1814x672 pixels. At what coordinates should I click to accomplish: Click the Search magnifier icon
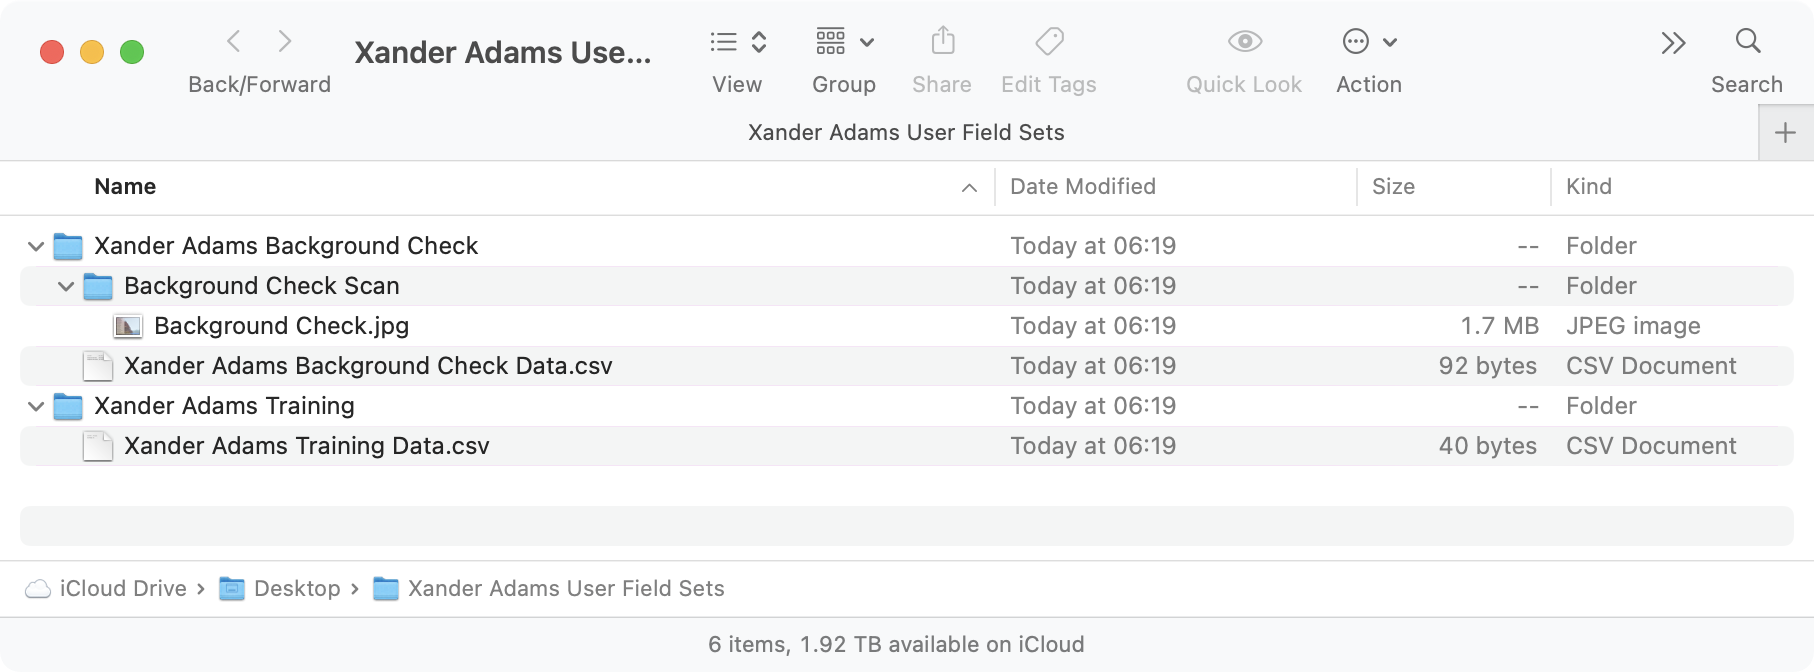tap(1747, 41)
